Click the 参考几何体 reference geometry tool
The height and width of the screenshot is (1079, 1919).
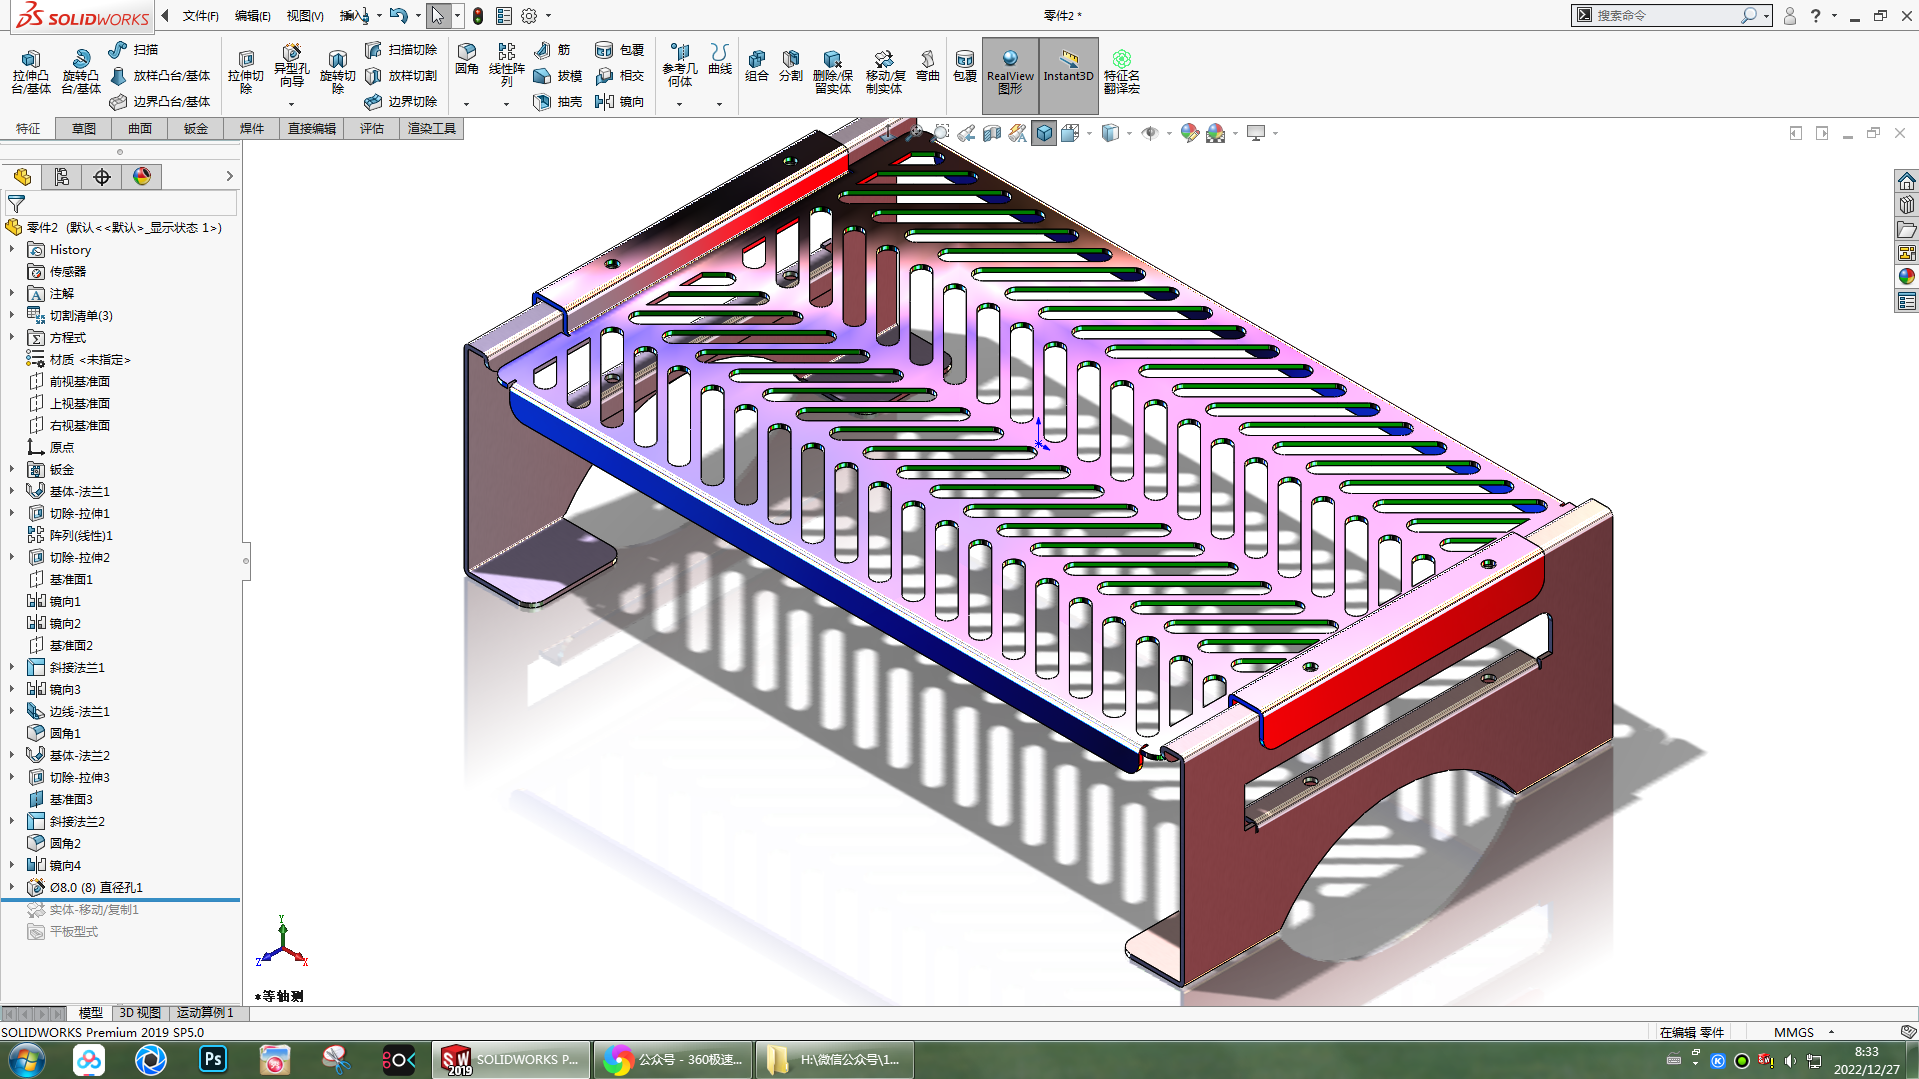click(x=680, y=66)
